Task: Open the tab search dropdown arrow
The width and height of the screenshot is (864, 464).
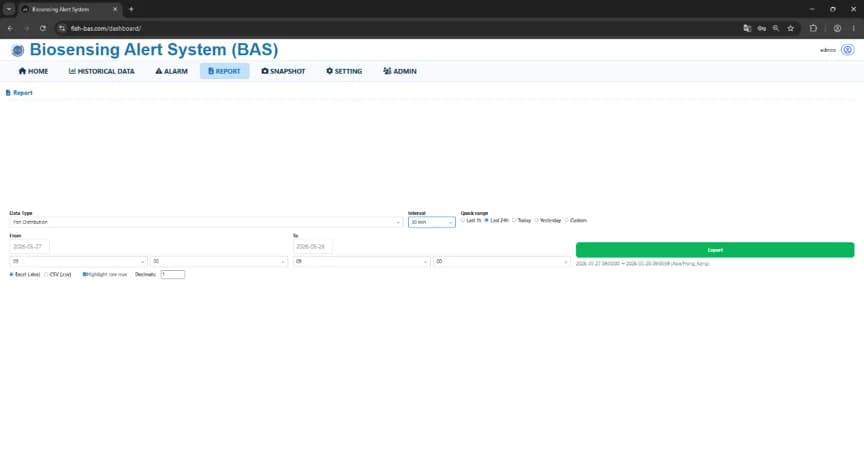Action: 9,9
